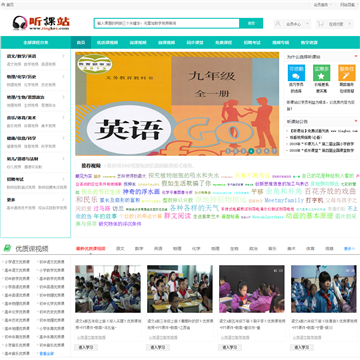Expand the 更多 sidebar category chevron
Image resolution: width=360 pixels, height=360 pixels.
[x=63, y=200]
